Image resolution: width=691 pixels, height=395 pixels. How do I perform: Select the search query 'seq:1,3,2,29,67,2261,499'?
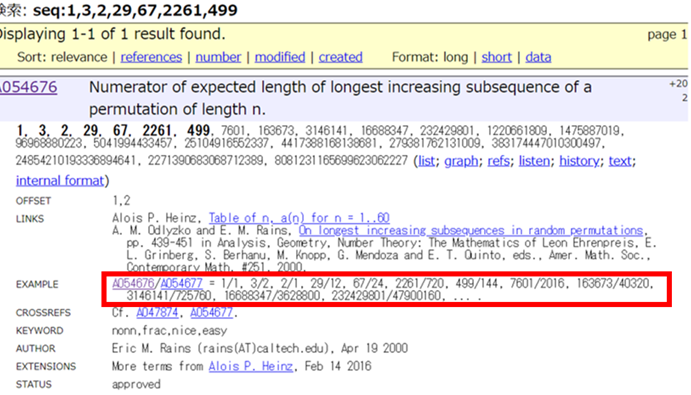pyautogui.click(x=135, y=10)
